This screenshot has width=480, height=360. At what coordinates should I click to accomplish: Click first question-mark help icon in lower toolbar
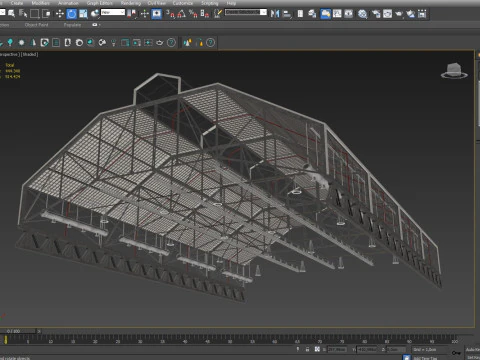tap(171, 43)
